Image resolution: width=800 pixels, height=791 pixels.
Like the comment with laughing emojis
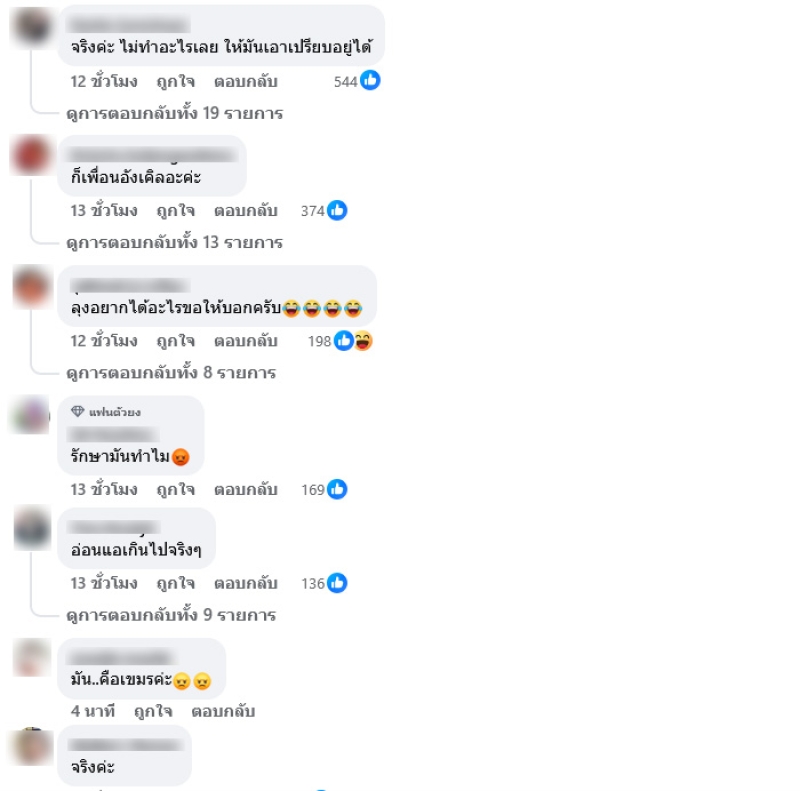click(x=176, y=341)
